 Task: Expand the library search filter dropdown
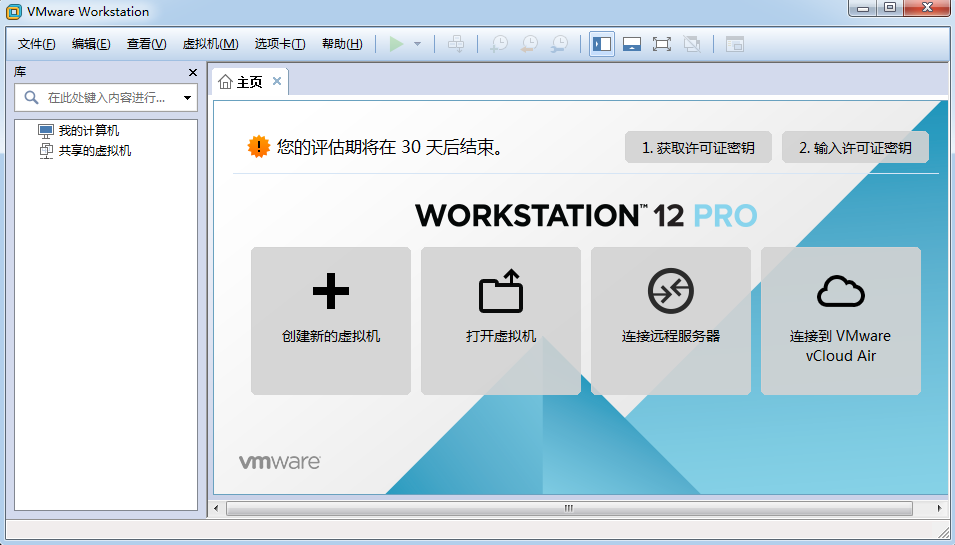187,98
